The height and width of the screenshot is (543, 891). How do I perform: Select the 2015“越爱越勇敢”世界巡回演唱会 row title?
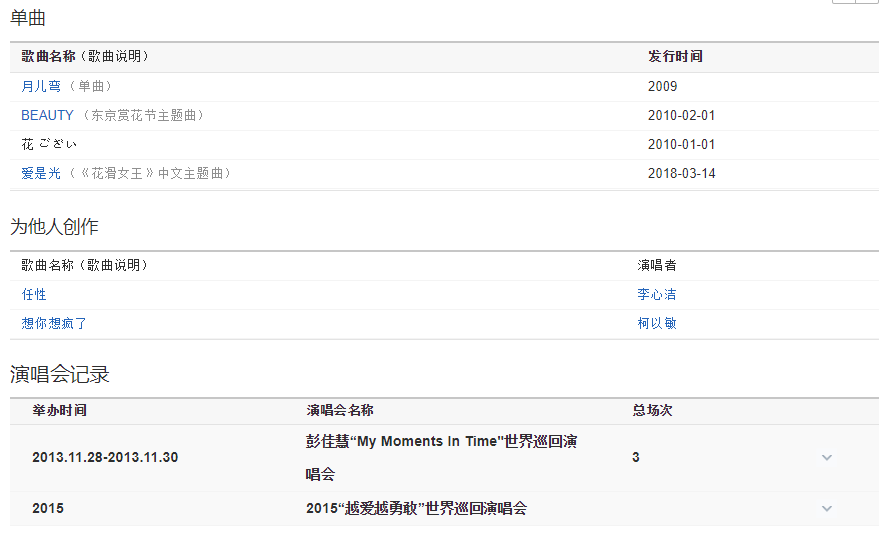pyautogui.click(x=416, y=509)
